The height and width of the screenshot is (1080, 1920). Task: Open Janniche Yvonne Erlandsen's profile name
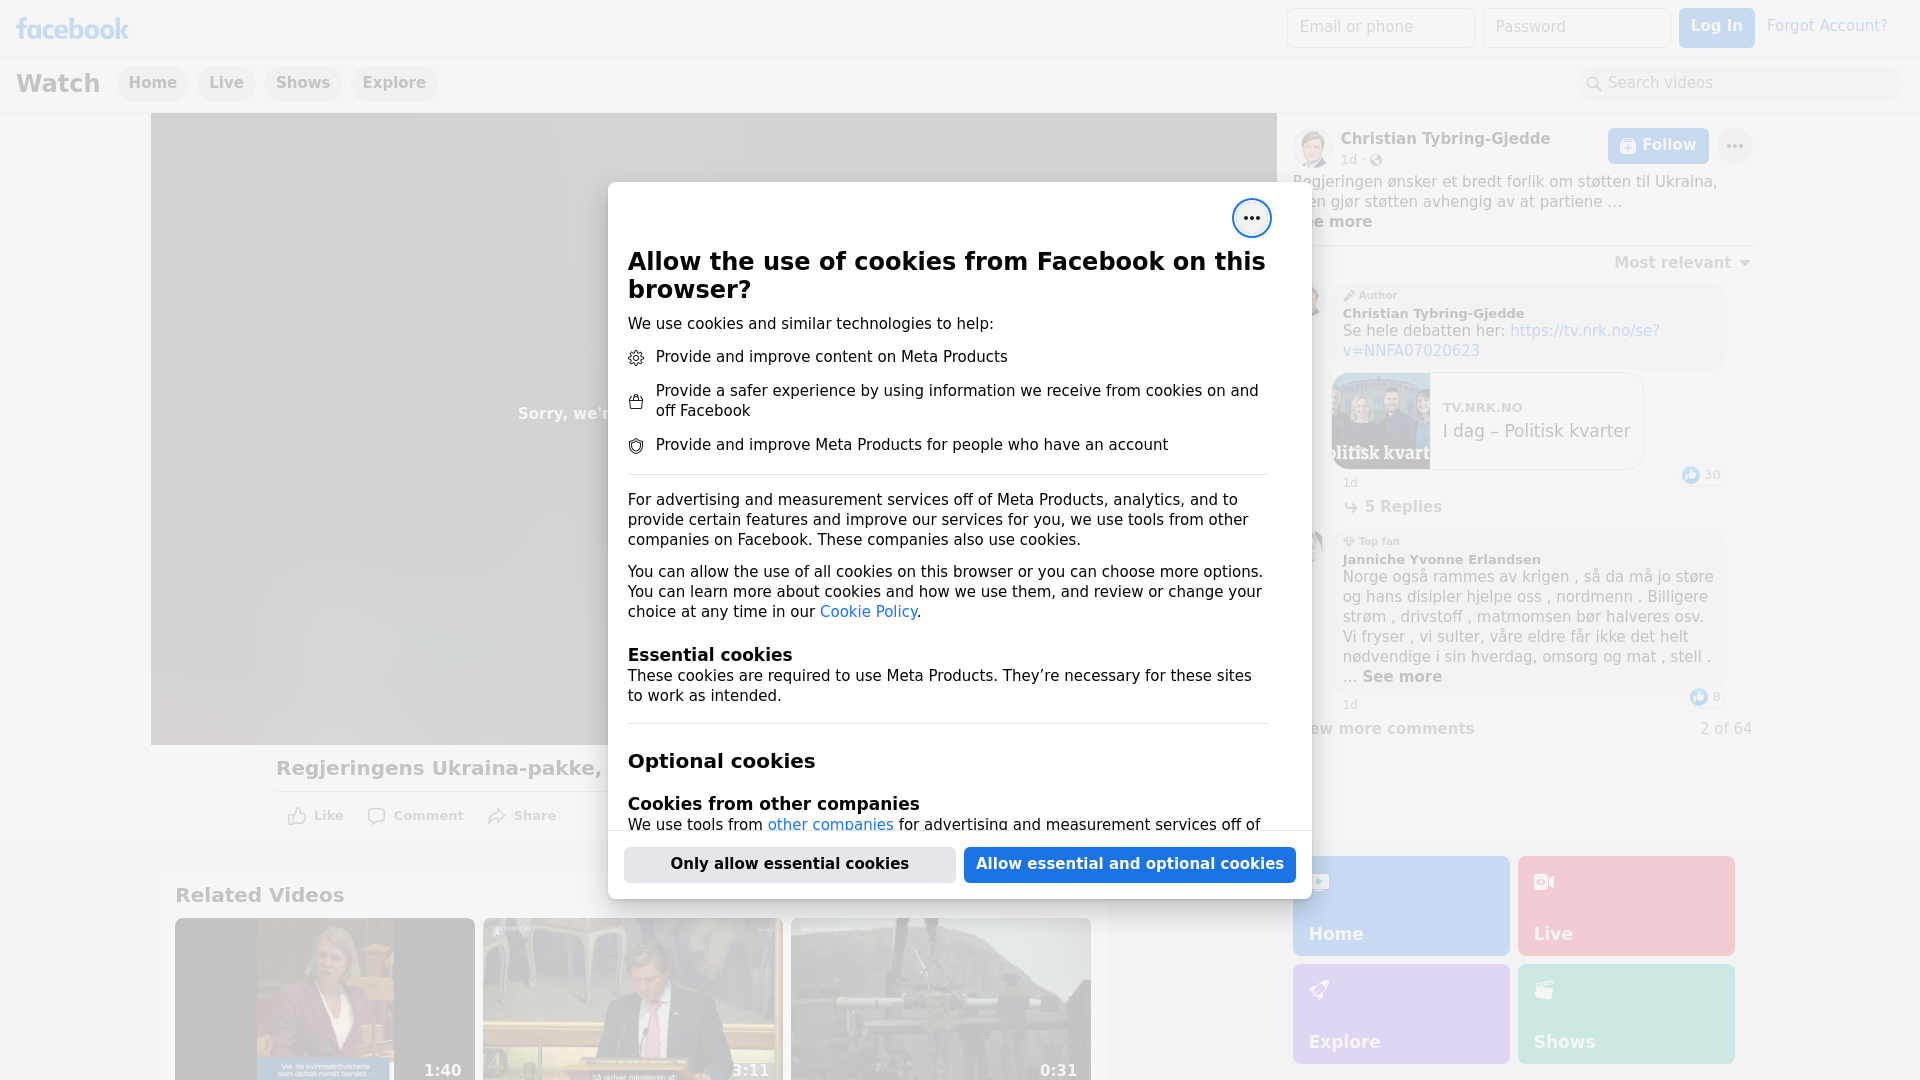click(1441, 560)
